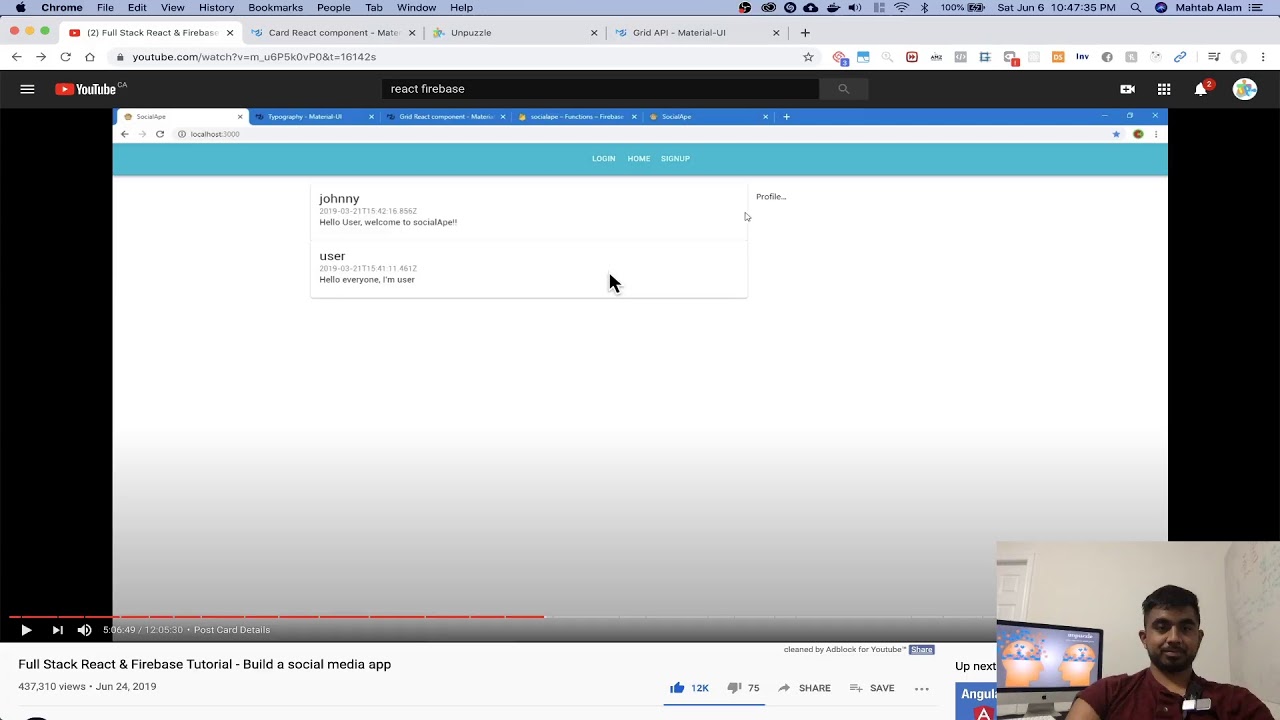Image resolution: width=1280 pixels, height=720 pixels.
Task: Open a new Chrome tab
Action: (805, 32)
